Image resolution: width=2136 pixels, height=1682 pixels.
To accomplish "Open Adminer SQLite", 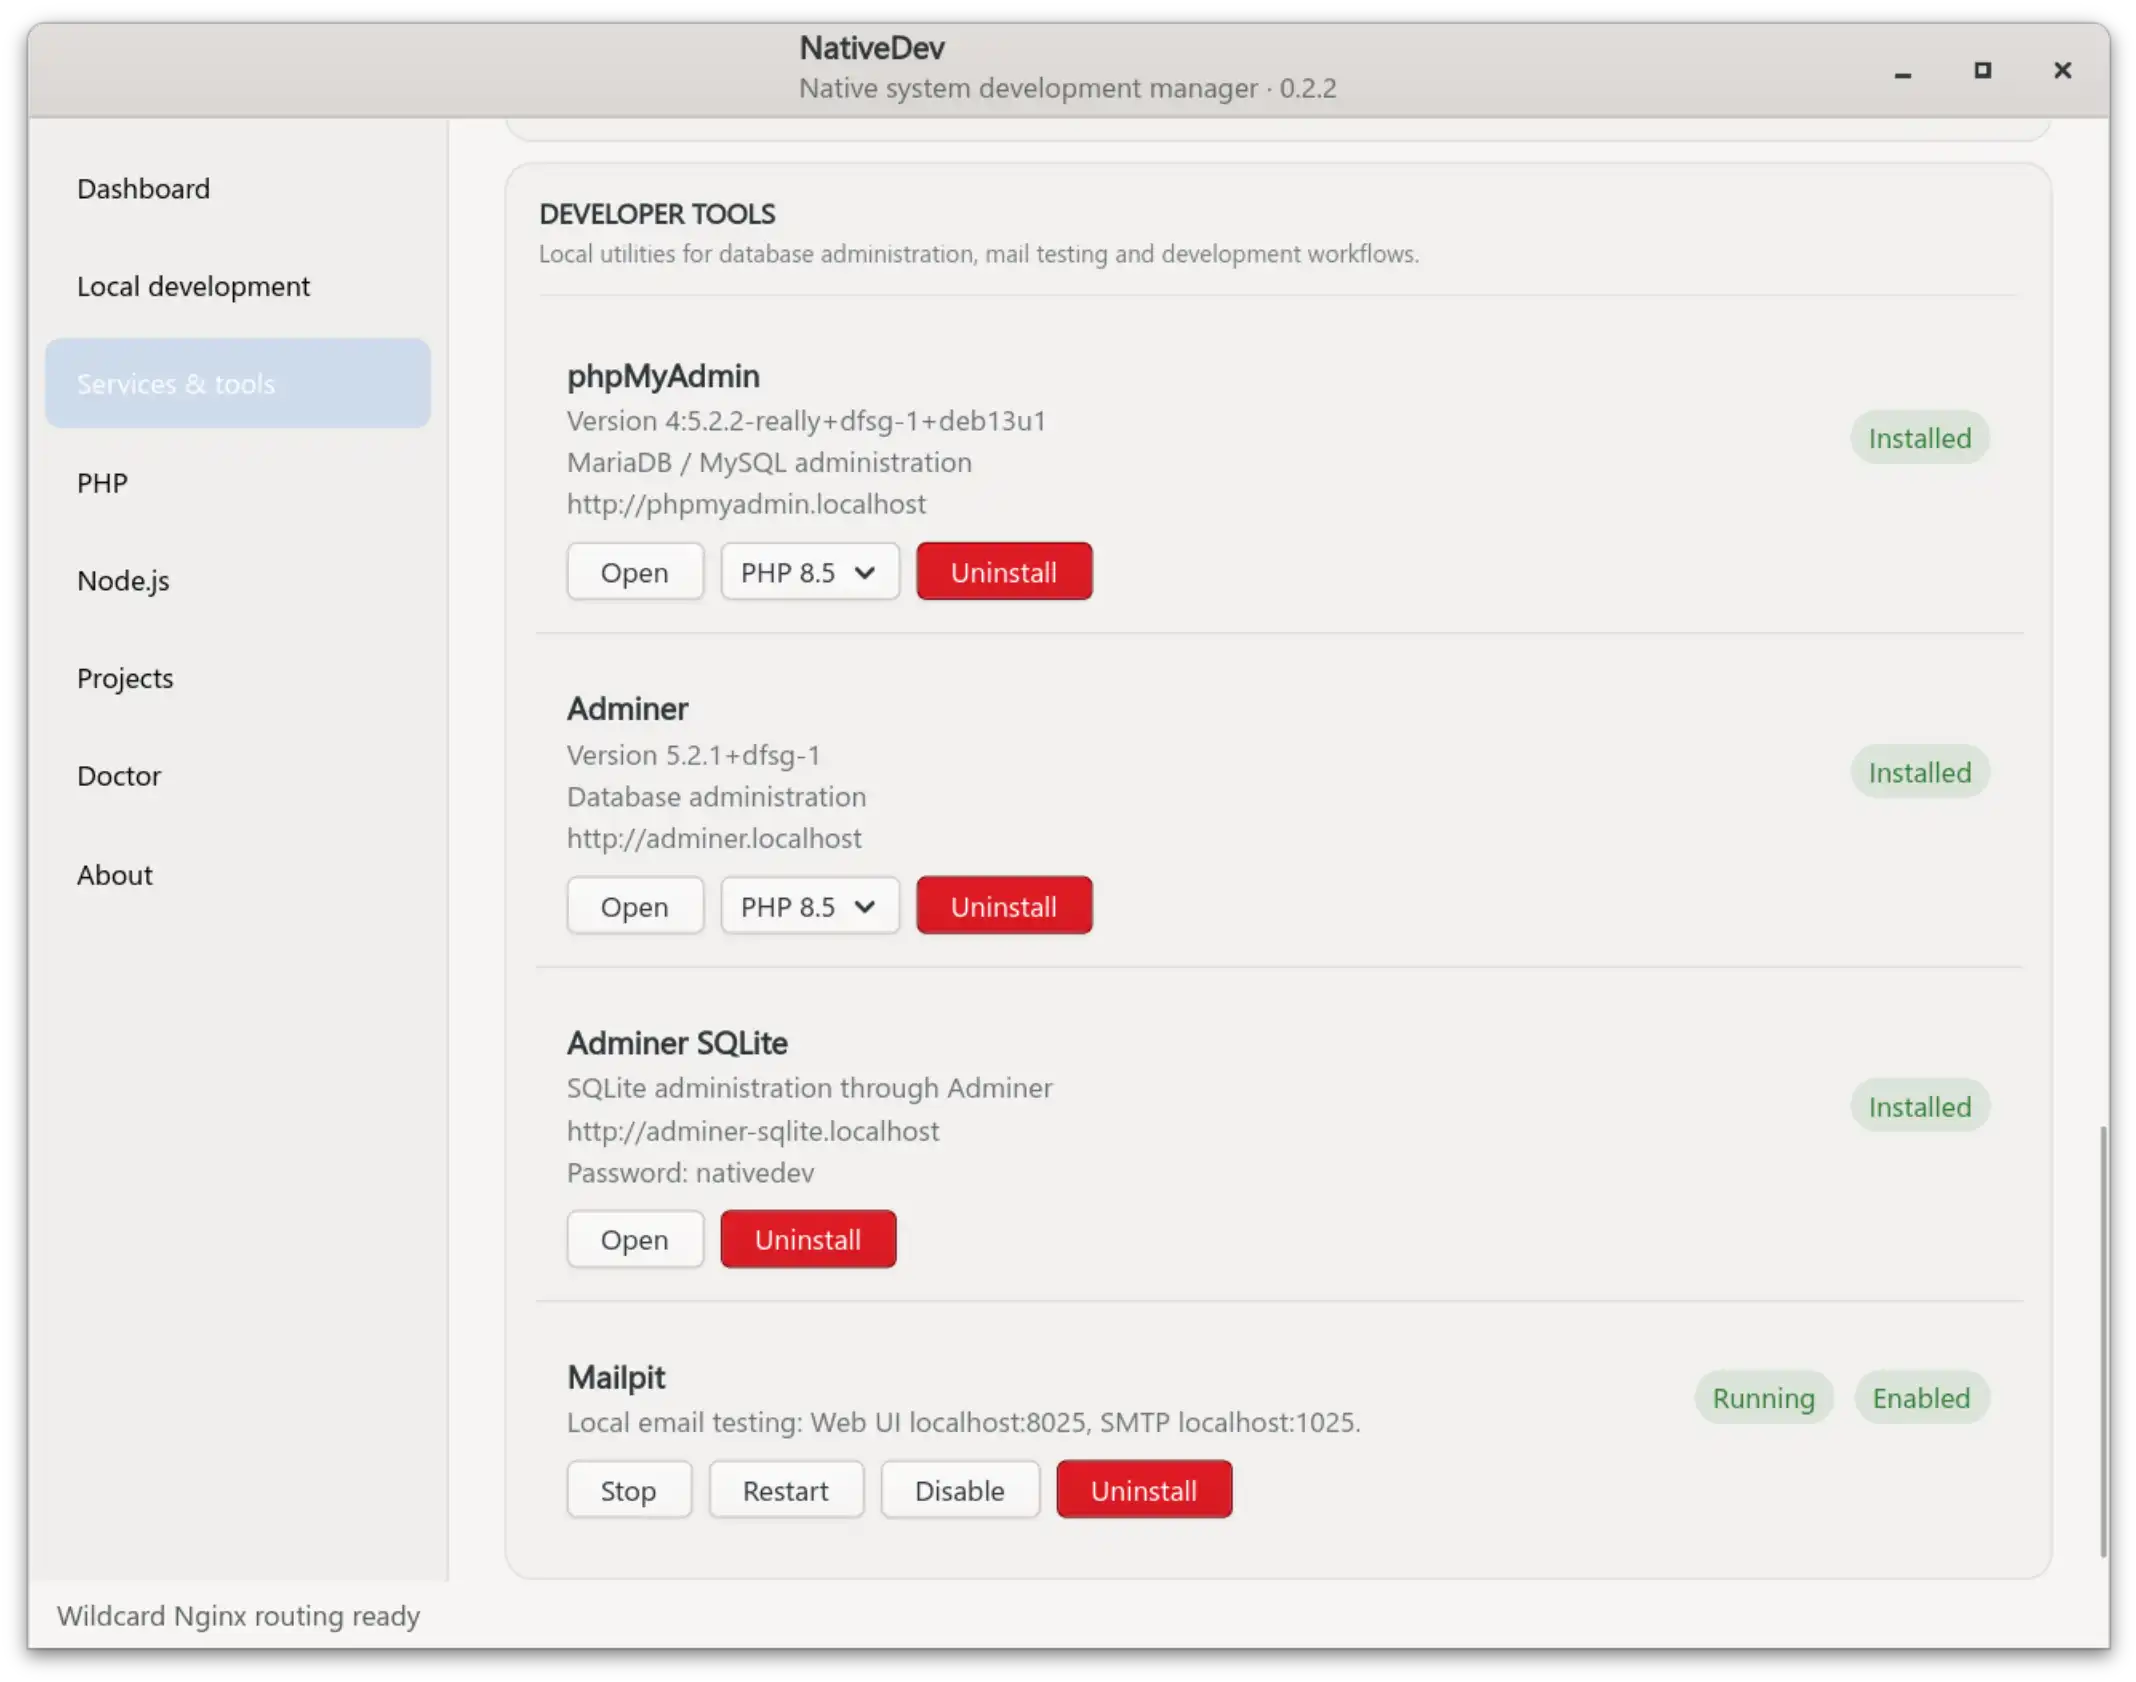I will tap(635, 1239).
